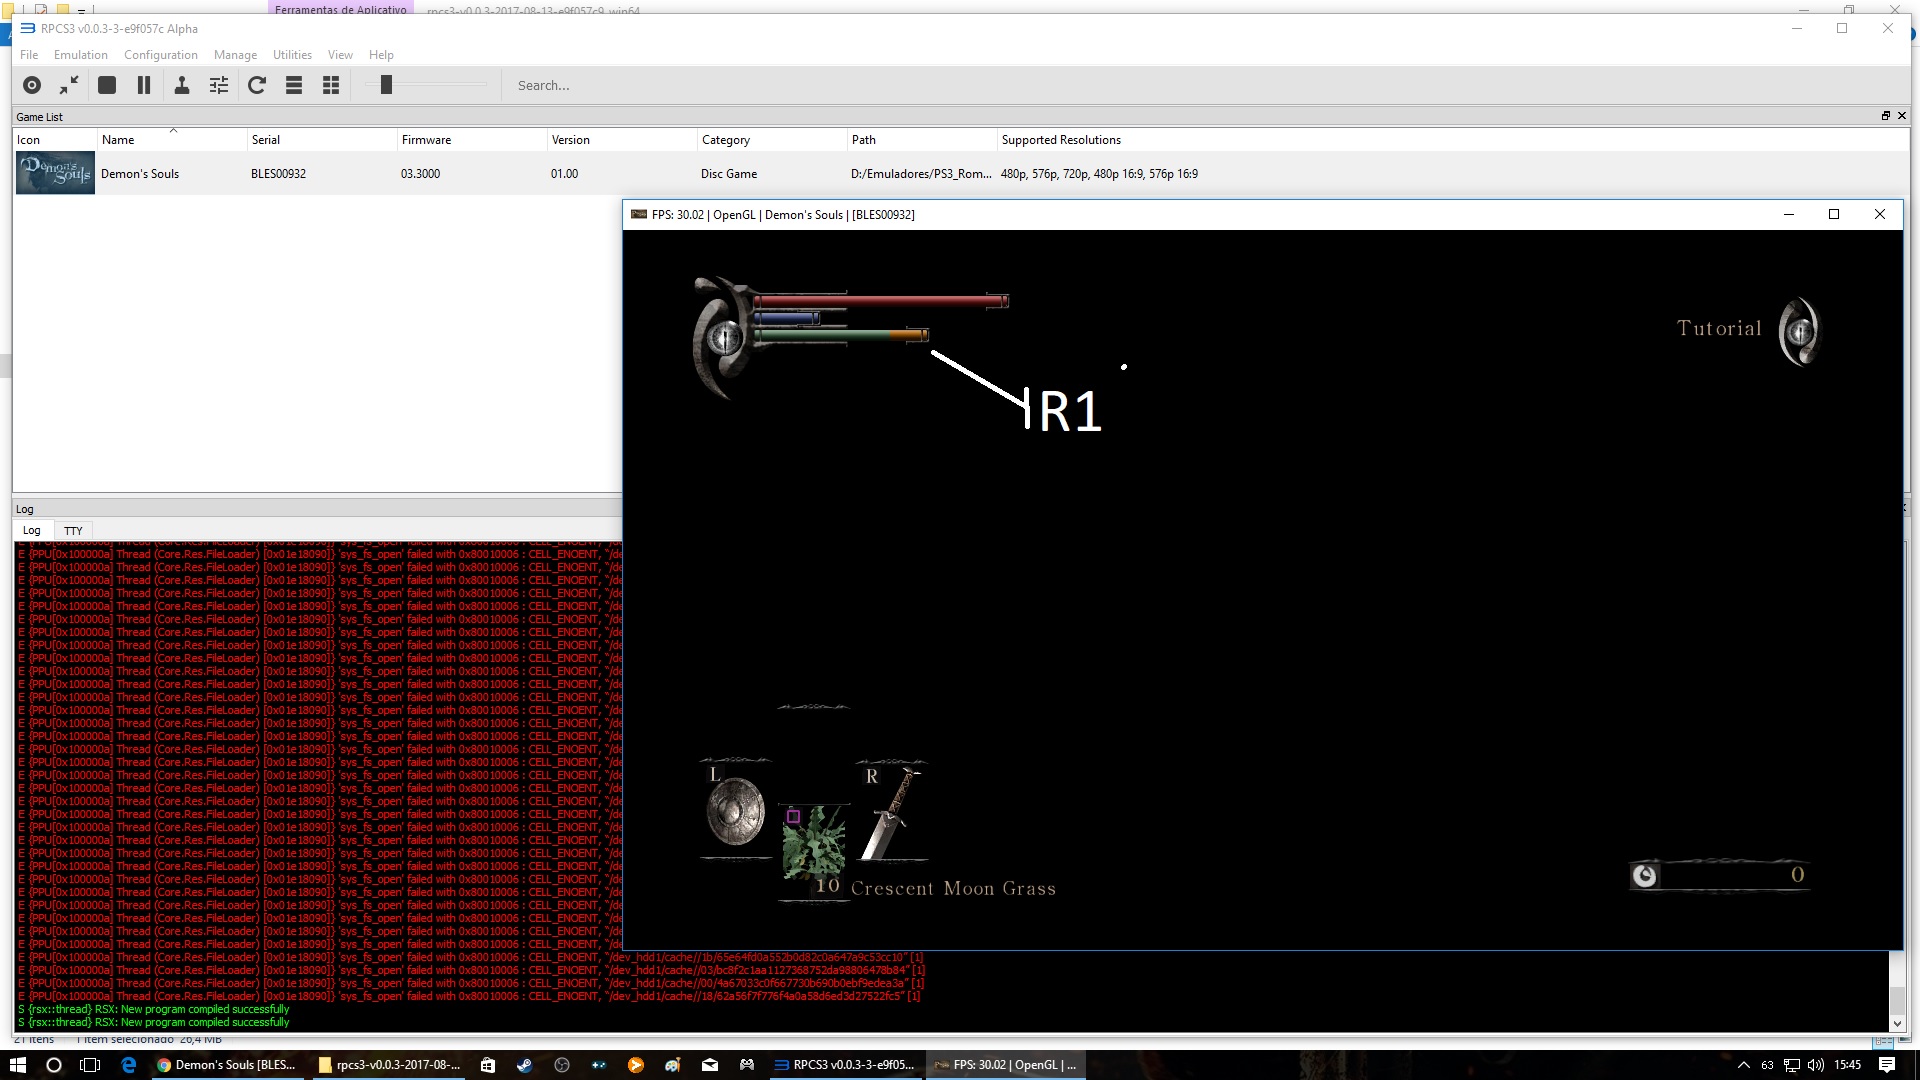This screenshot has height=1080, width=1920.
Task: Adjust the icon size slider handle
Action: [x=386, y=85]
